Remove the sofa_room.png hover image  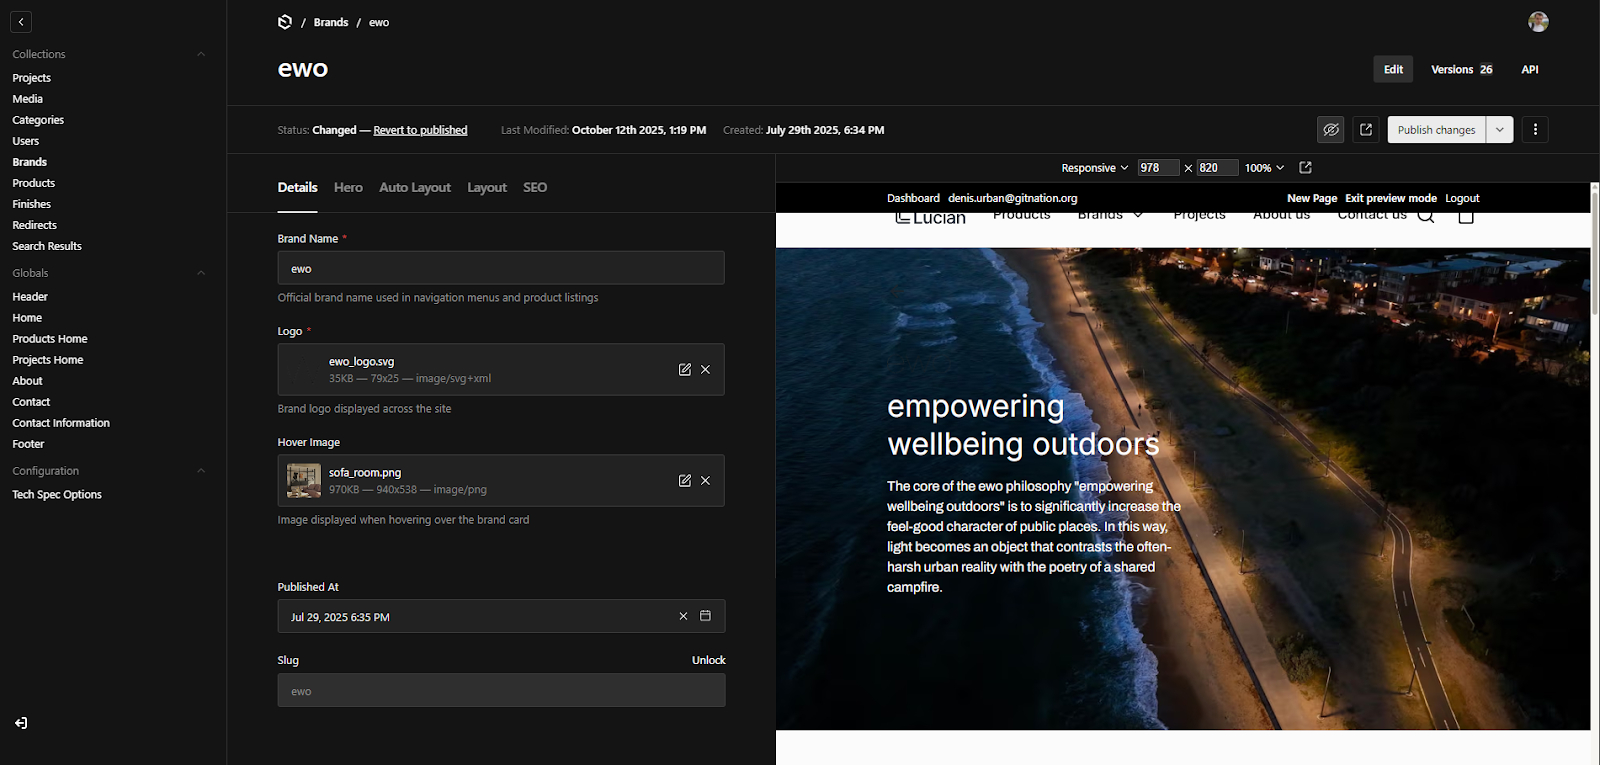point(706,480)
